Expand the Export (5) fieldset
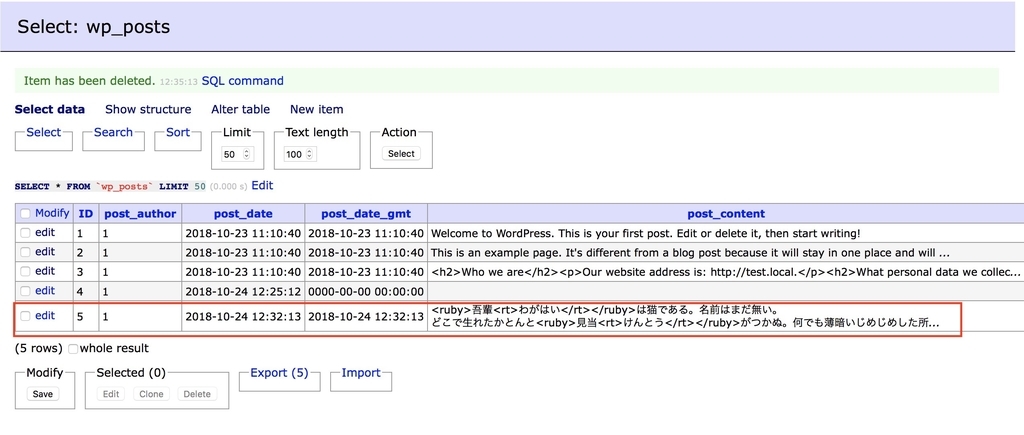The height and width of the screenshot is (435, 1024). pos(280,373)
